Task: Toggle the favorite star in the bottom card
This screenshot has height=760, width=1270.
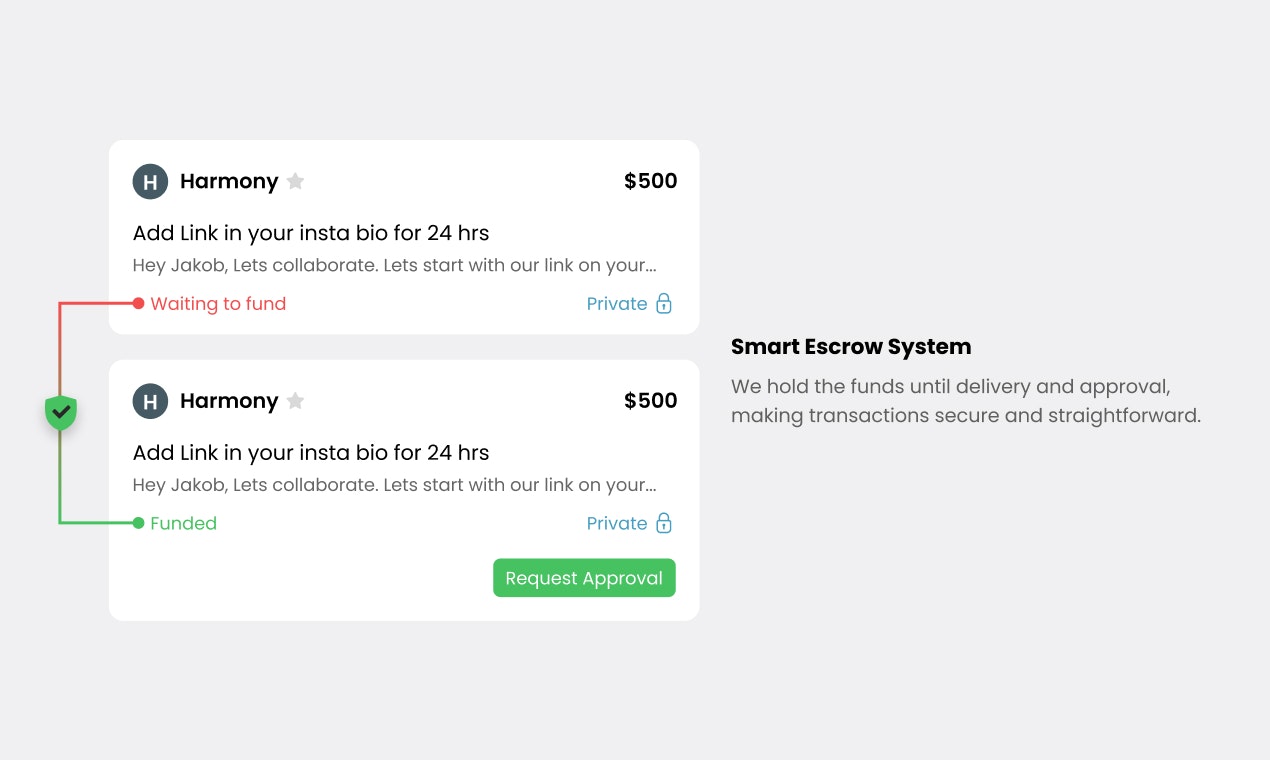Action: pos(295,401)
